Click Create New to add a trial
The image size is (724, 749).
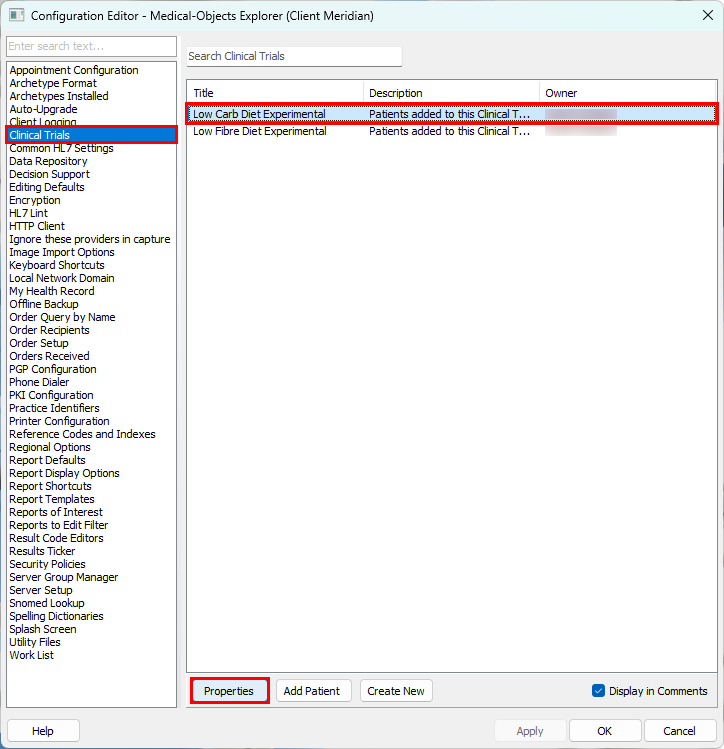coord(396,691)
